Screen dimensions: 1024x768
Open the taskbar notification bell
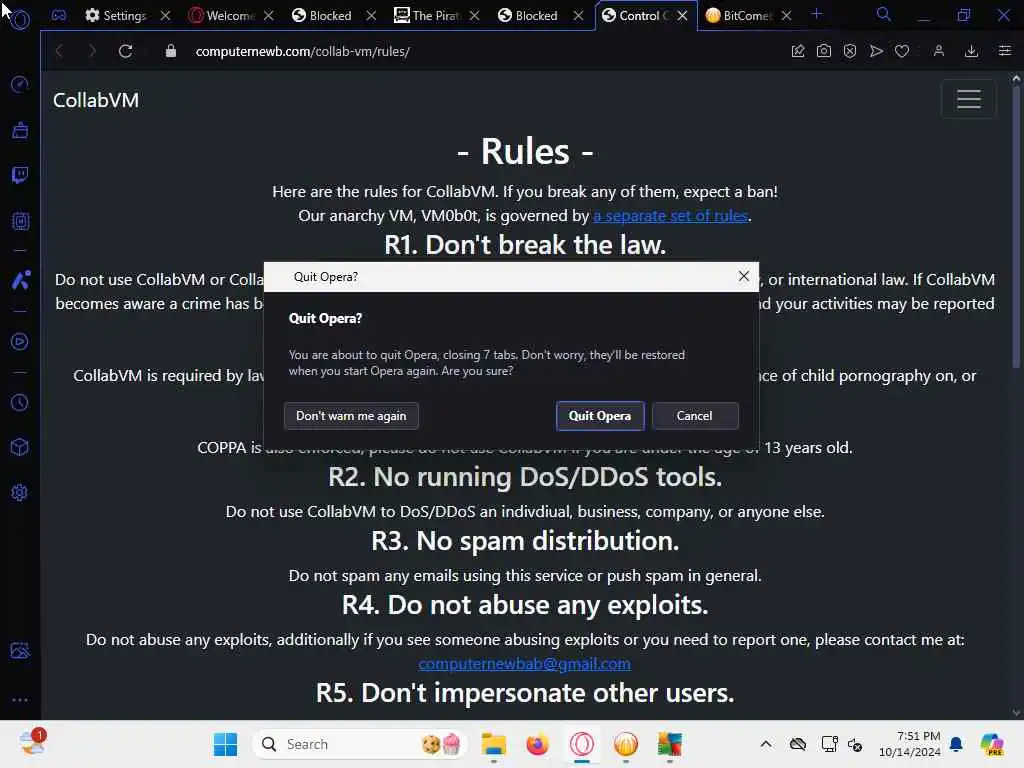click(x=956, y=744)
